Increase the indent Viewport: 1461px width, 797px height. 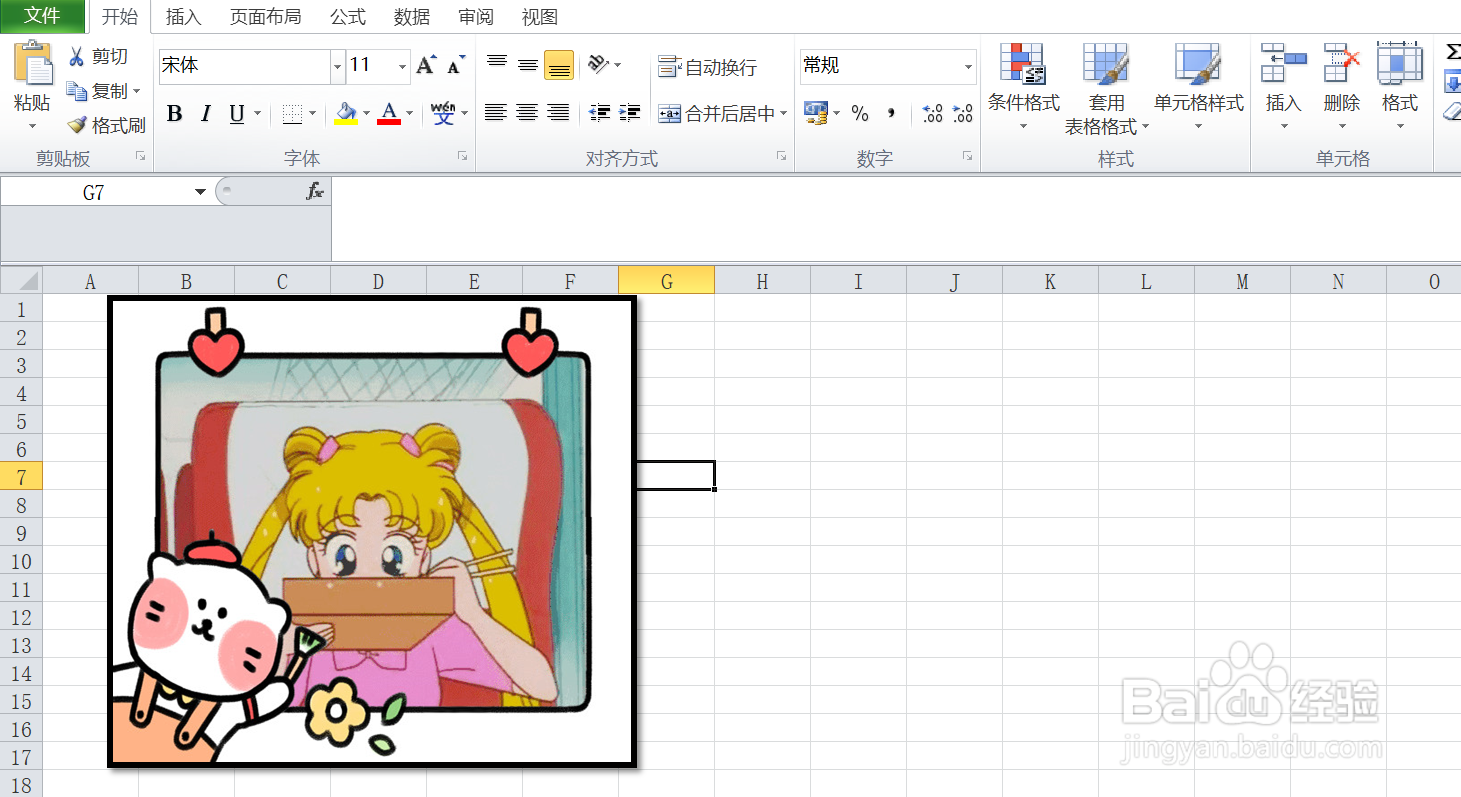(630, 113)
